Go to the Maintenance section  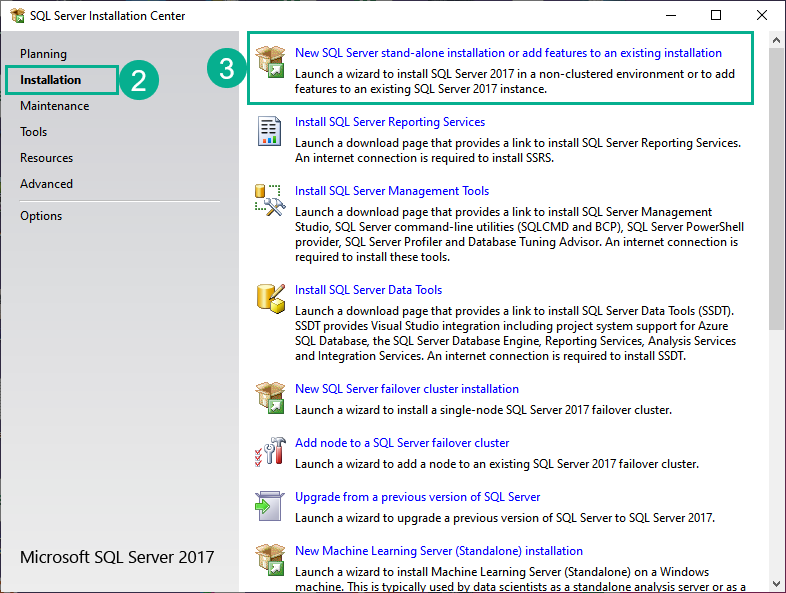55,106
